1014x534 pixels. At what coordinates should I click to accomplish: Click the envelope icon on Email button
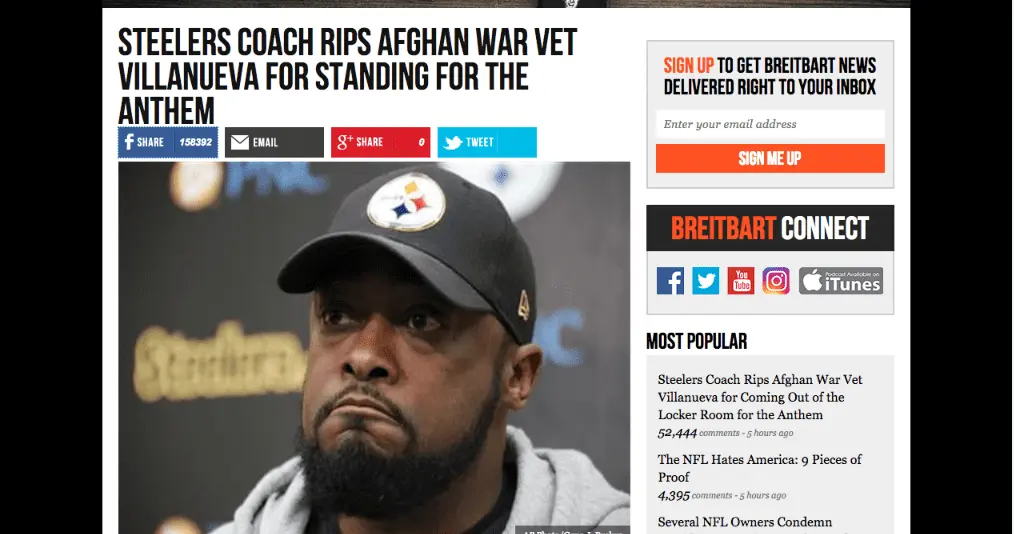pos(240,142)
